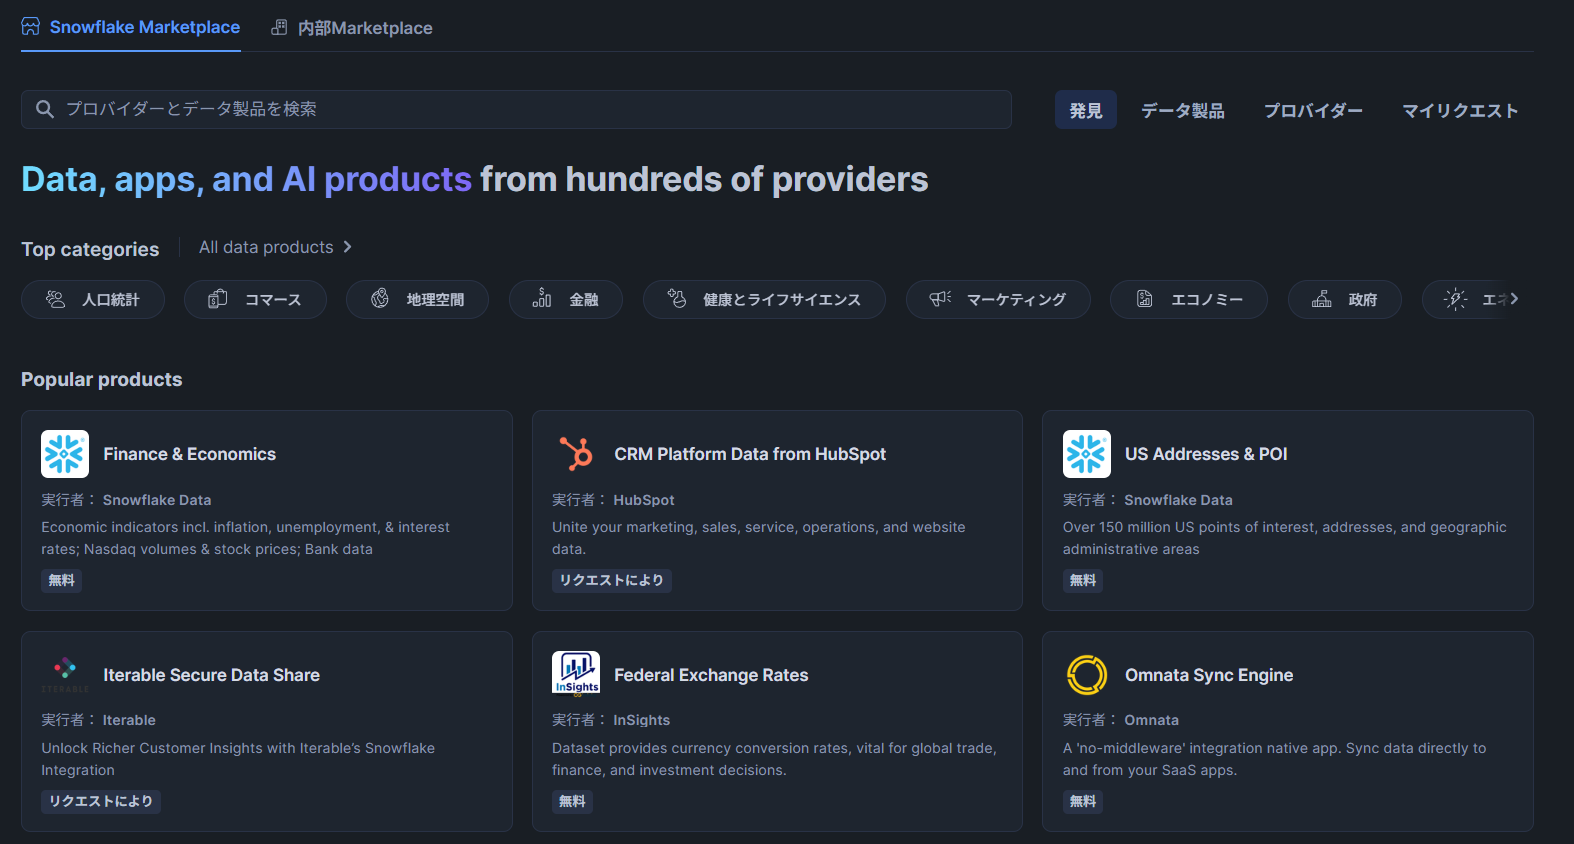This screenshot has height=844, width=1574.
Task: Click the エコノミー document icon
Action: (1145, 299)
